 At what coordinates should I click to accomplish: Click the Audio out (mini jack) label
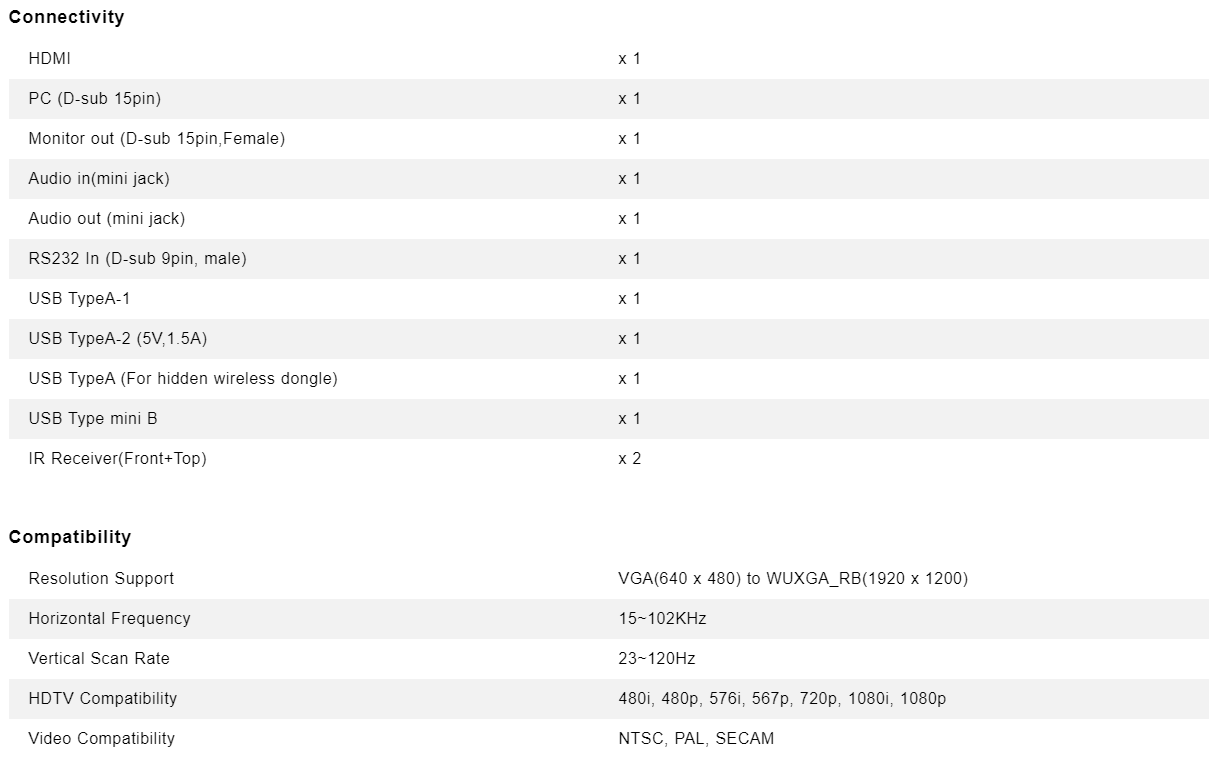pyautogui.click(x=107, y=219)
